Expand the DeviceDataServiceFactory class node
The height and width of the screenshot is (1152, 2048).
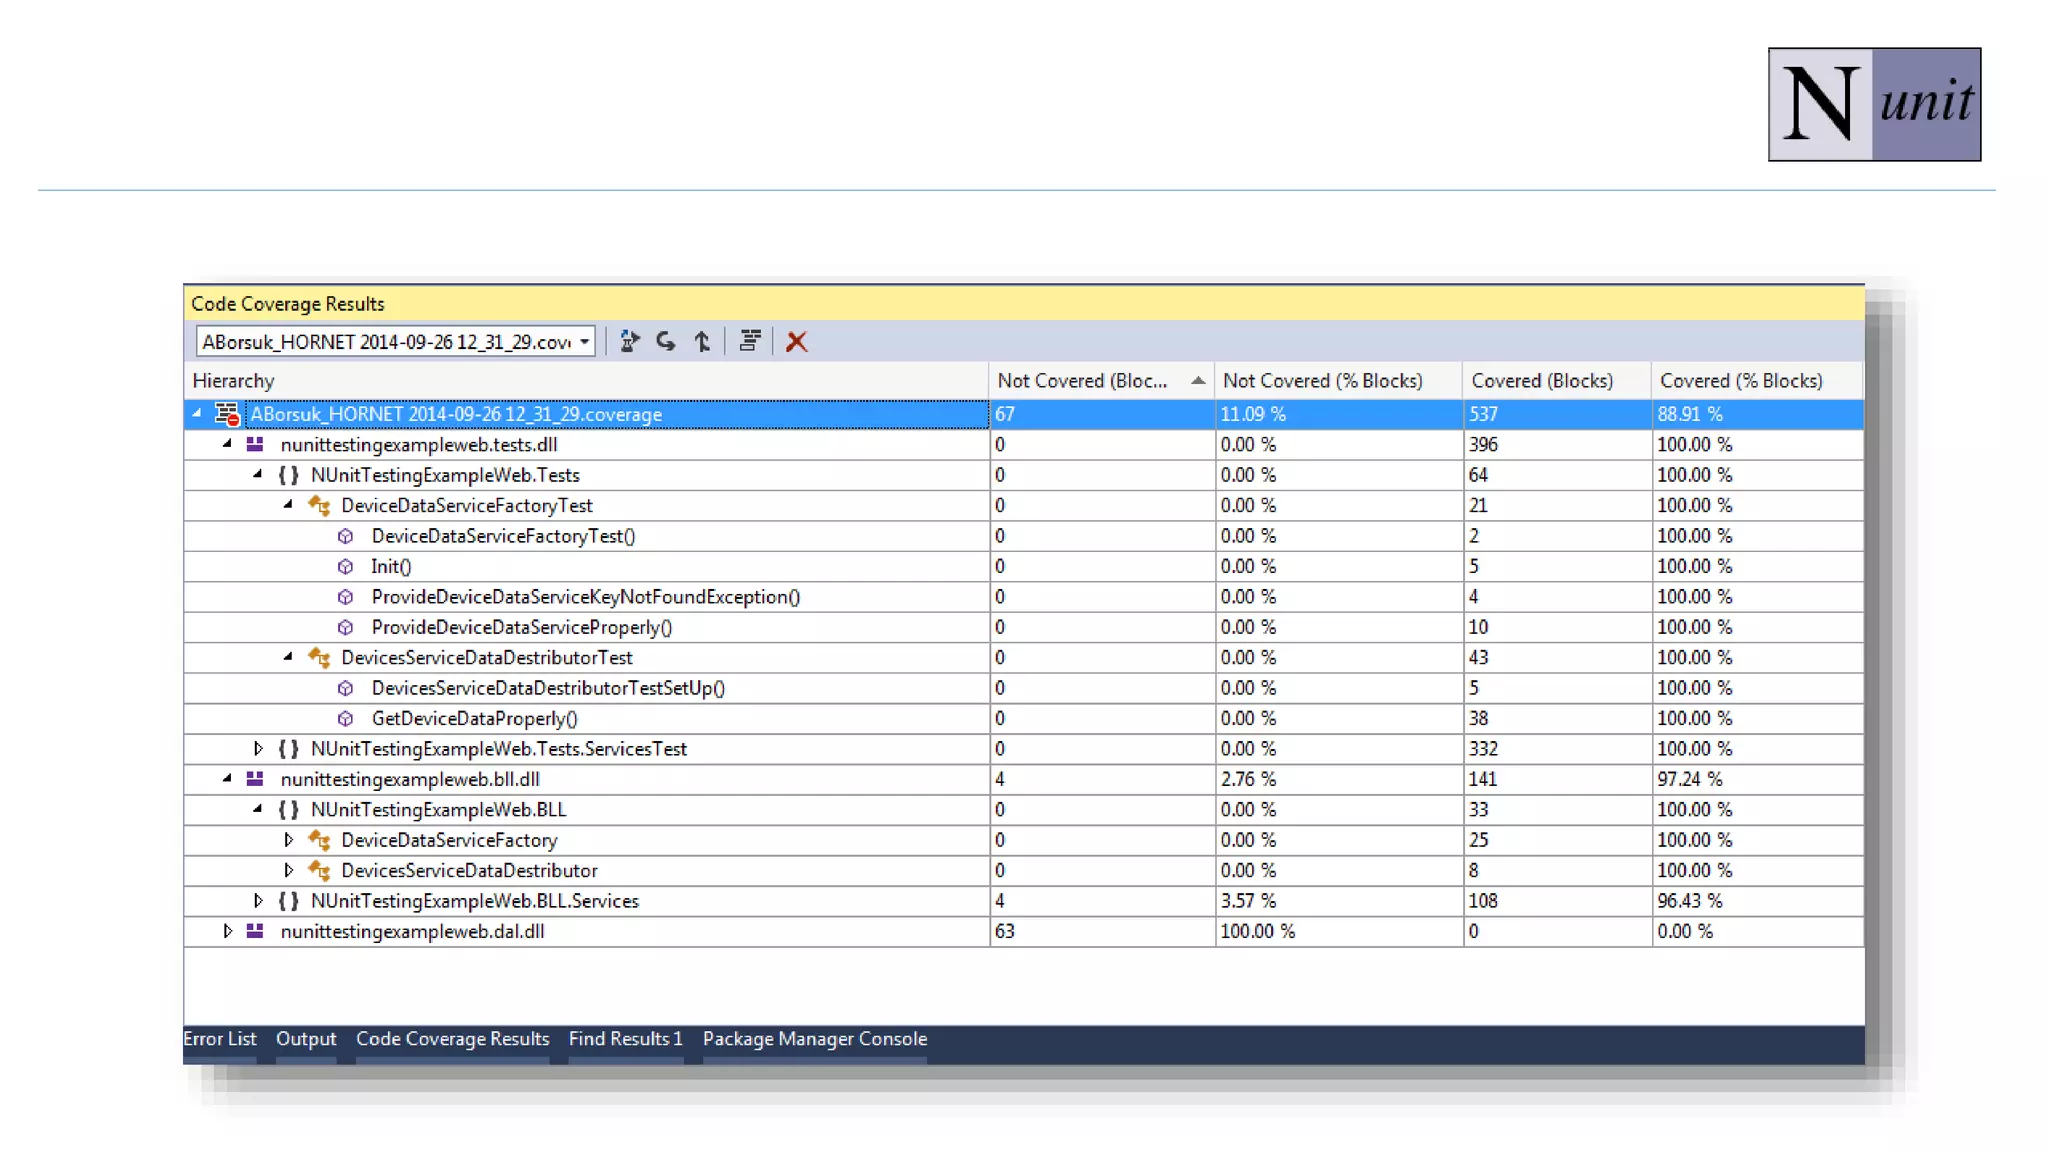tap(288, 840)
